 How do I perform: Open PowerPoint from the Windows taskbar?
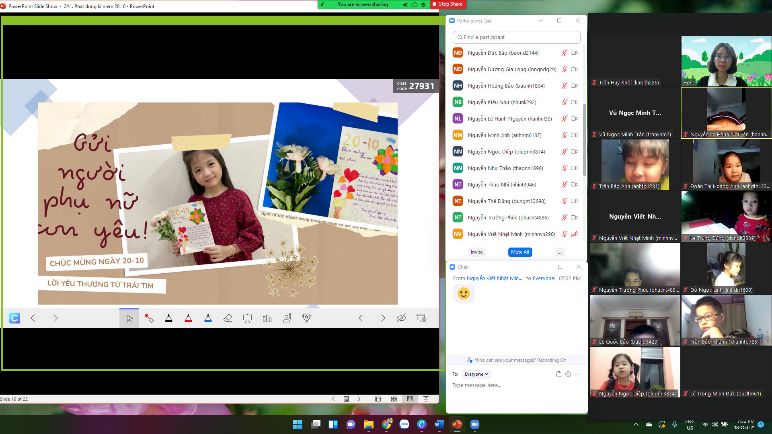tap(457, 424)
